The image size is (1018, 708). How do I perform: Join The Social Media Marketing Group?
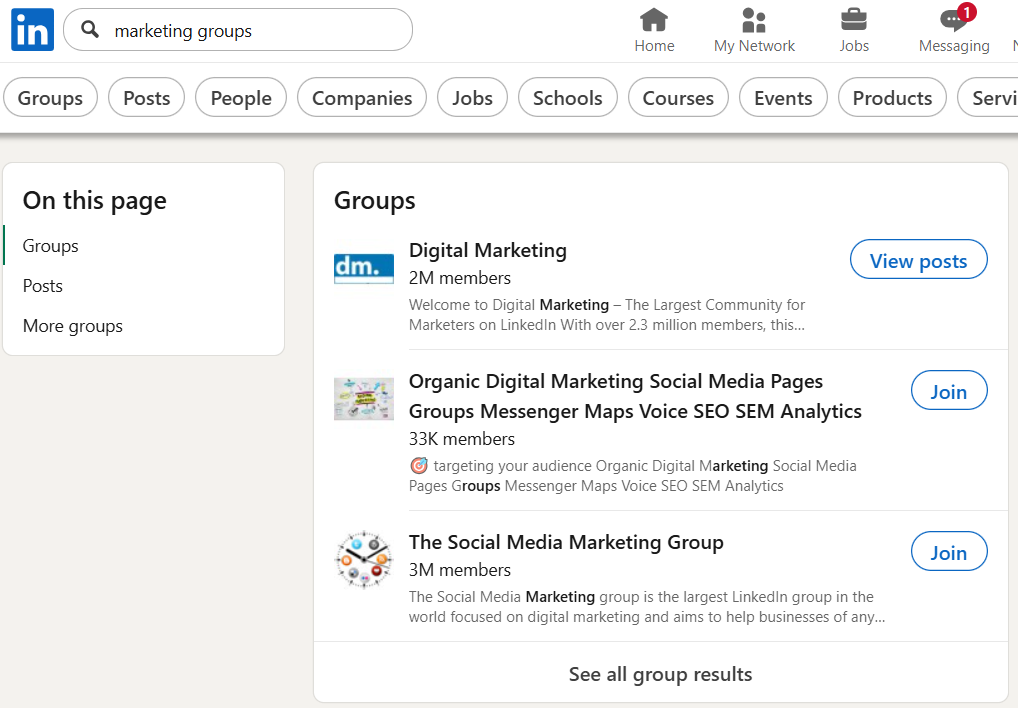click(949, 552)
